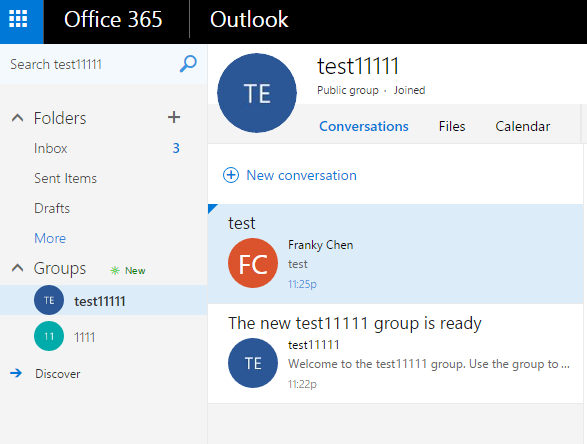587x444 pixels.
Task: Open the Sent Items folder
Action: point(66,178)
